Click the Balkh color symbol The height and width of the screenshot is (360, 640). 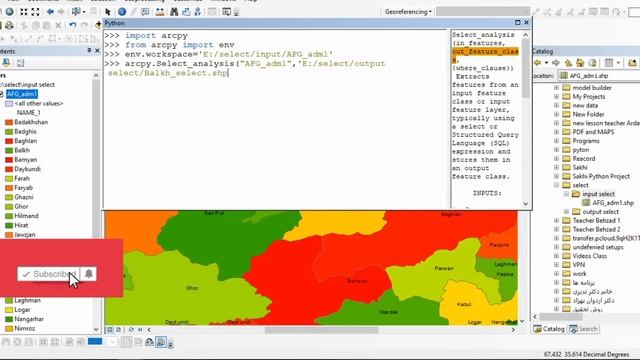click(9, 150)
